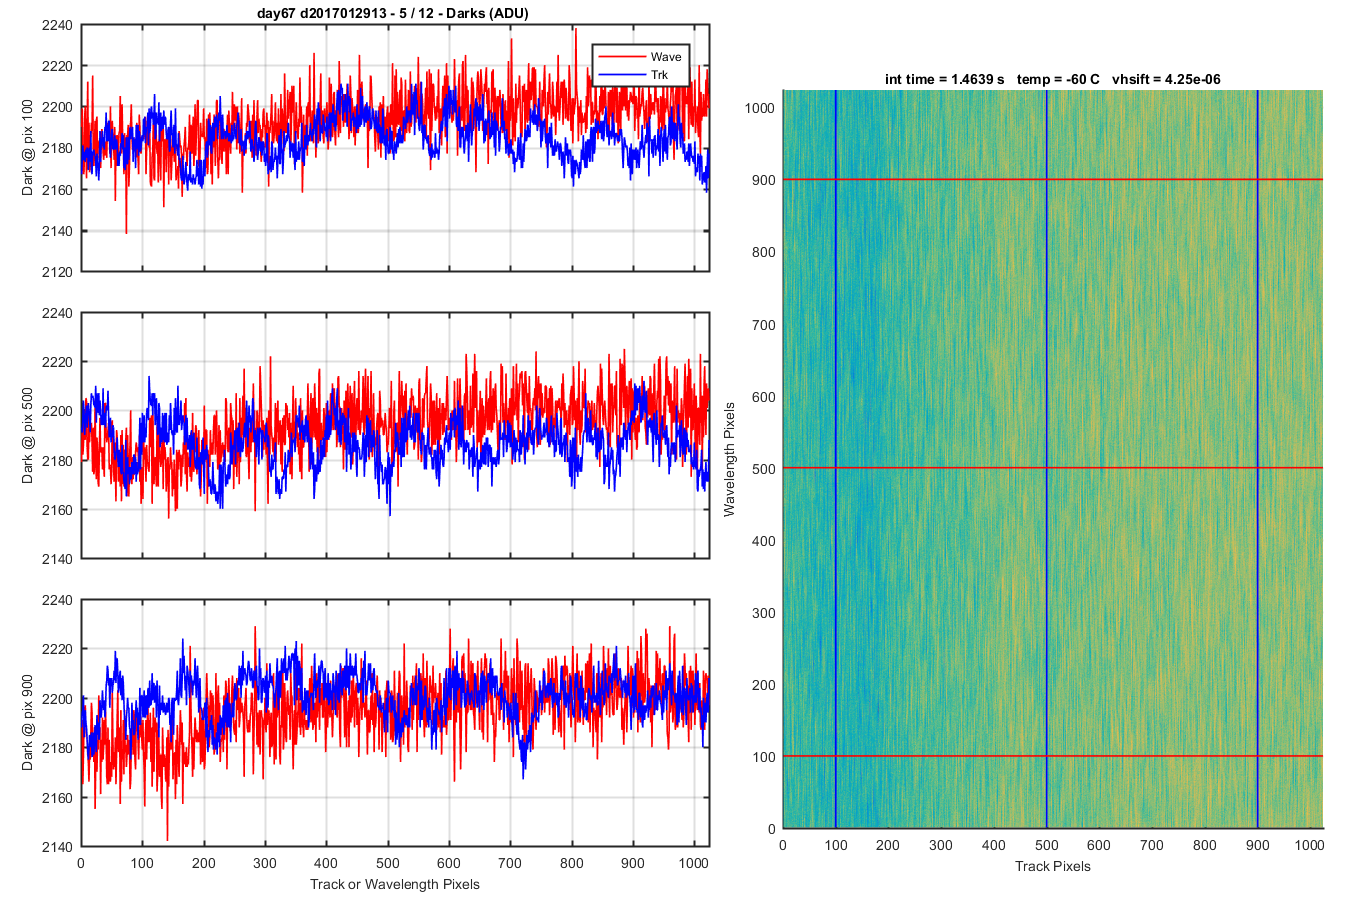Click blue vertical line at track pixel 100
The image size is (1350, 900).
coord(835,459)
